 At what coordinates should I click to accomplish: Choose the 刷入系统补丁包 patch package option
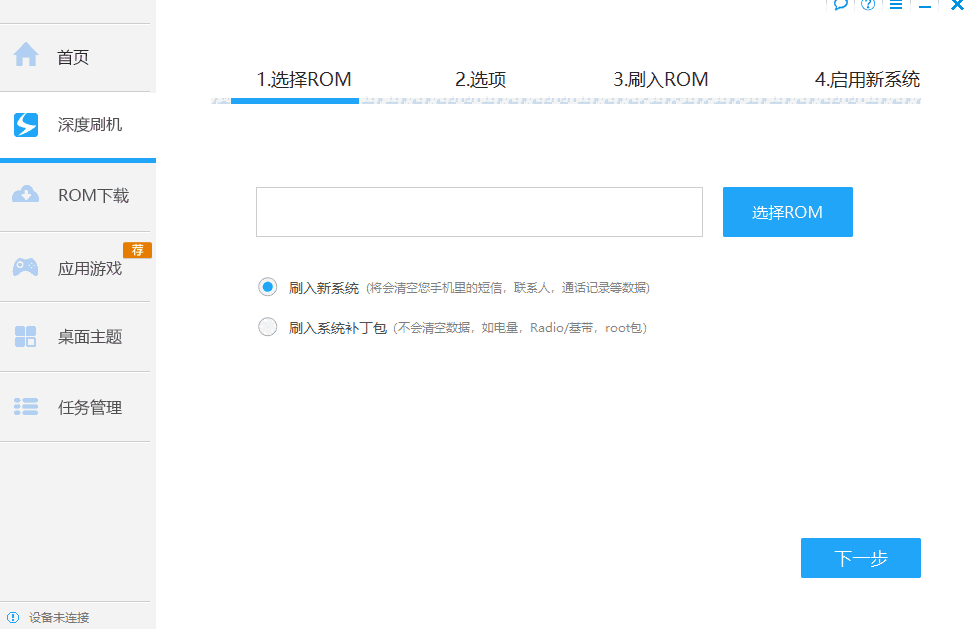click(x=267, y=326)
